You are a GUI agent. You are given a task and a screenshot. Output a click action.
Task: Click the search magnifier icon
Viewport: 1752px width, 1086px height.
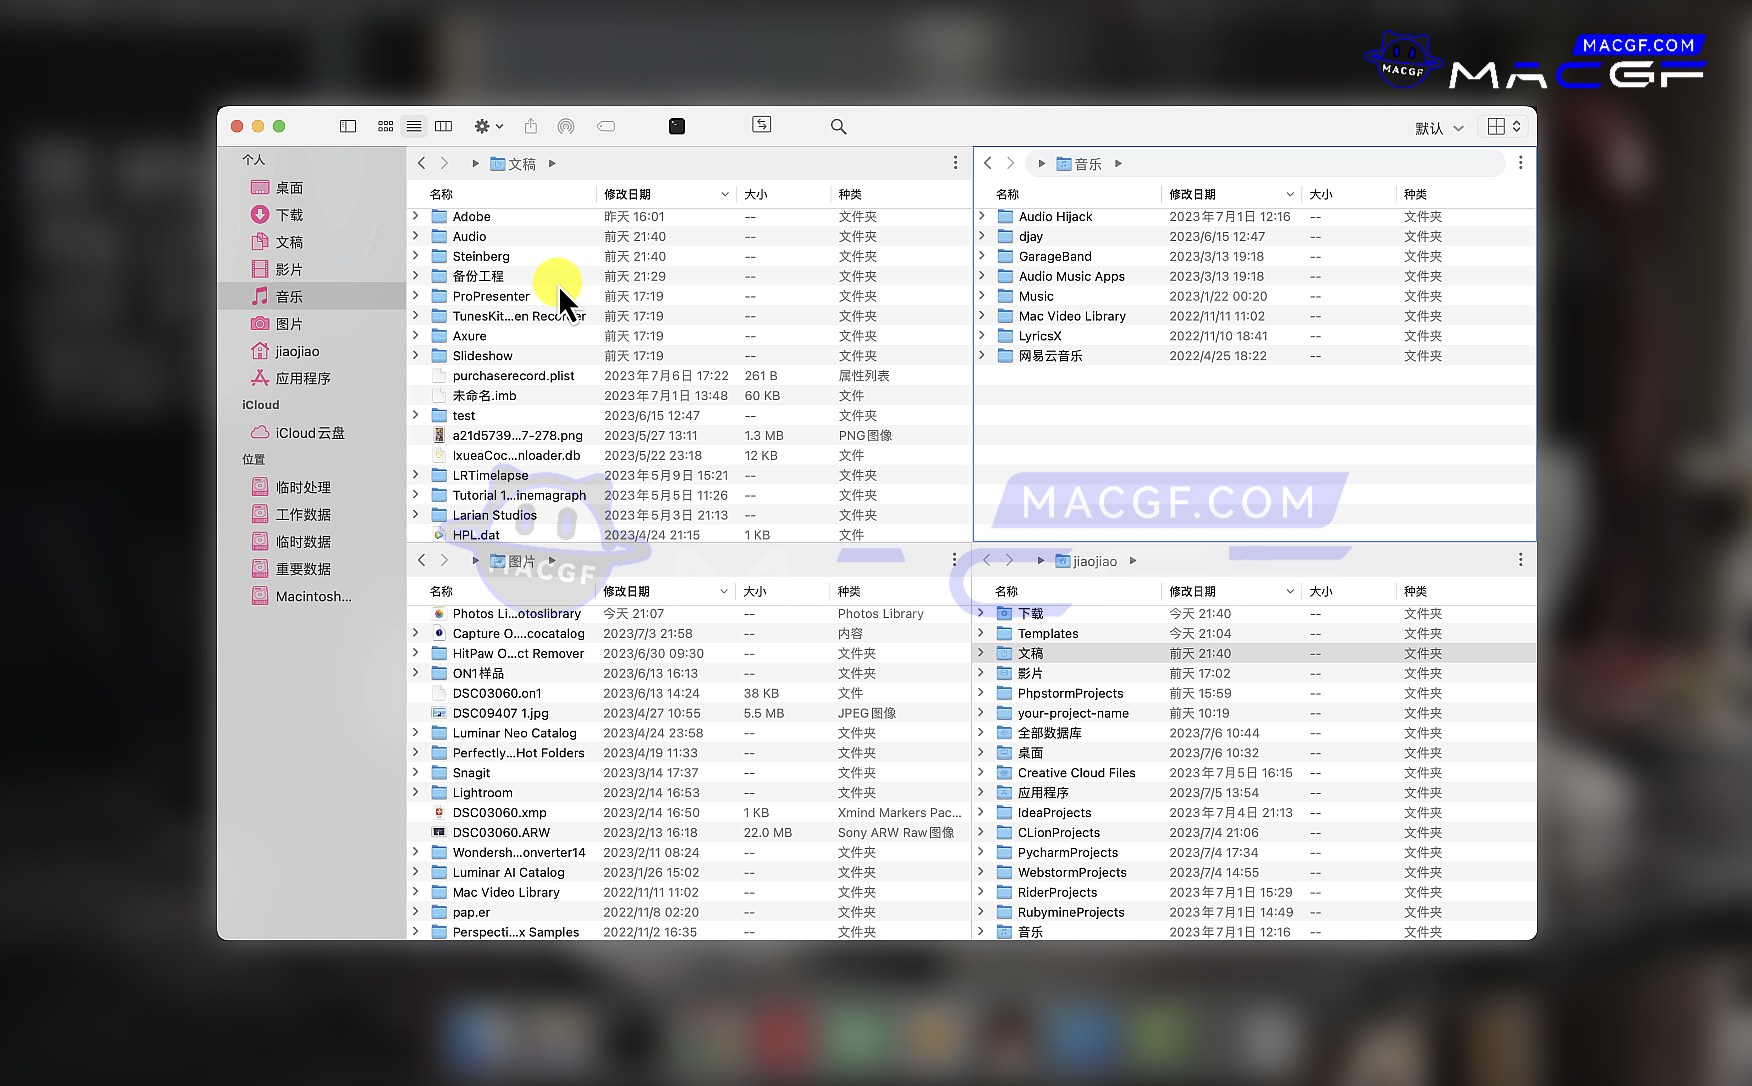coord(838,126)
